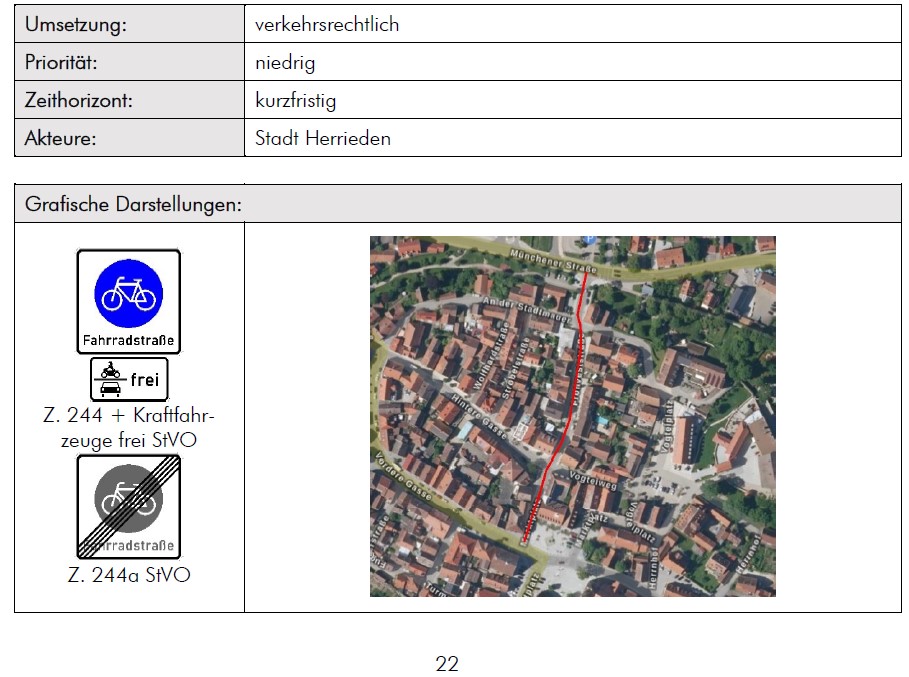The image size is (909, 677).
Task: Click the blue parking symbol on the map
Action: pos(589,239)
